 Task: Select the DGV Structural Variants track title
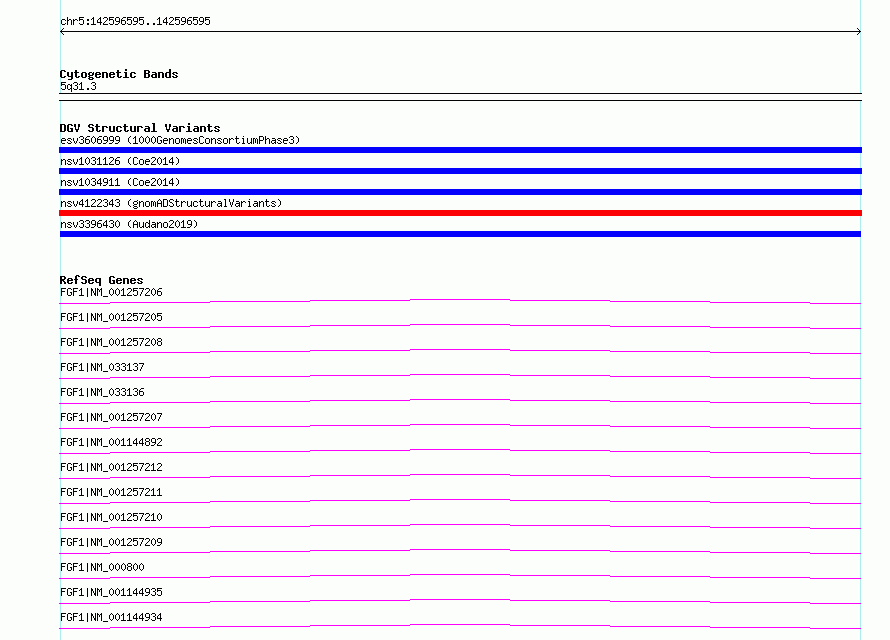click(140, 128)
